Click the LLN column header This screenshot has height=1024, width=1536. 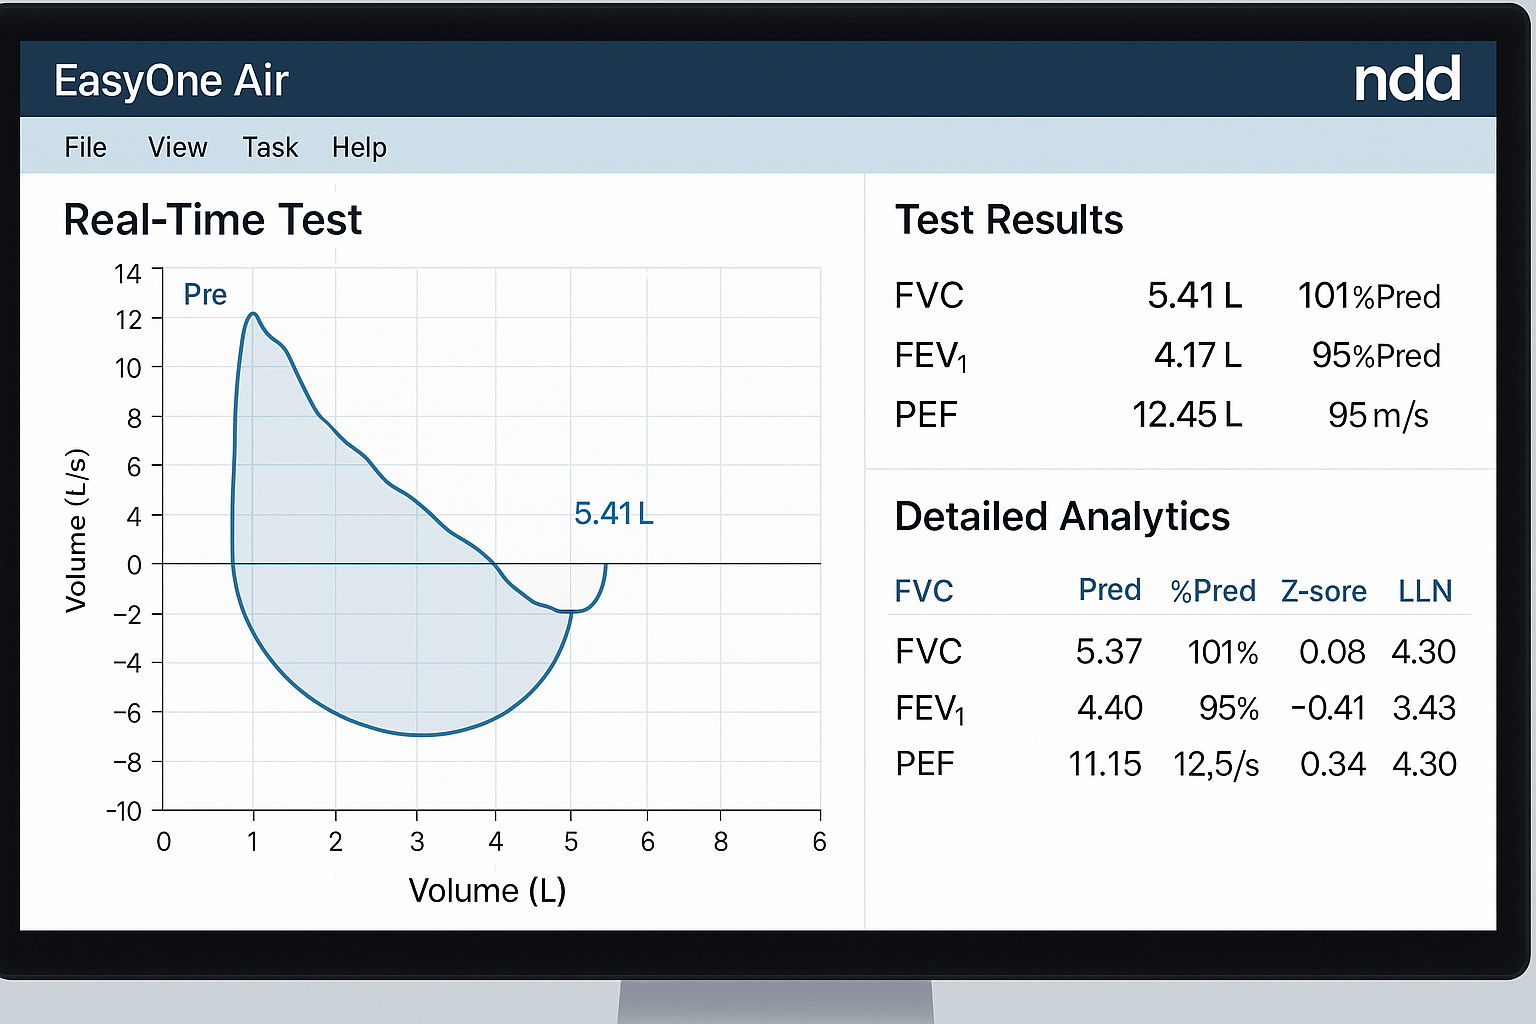pos(1425,590)
